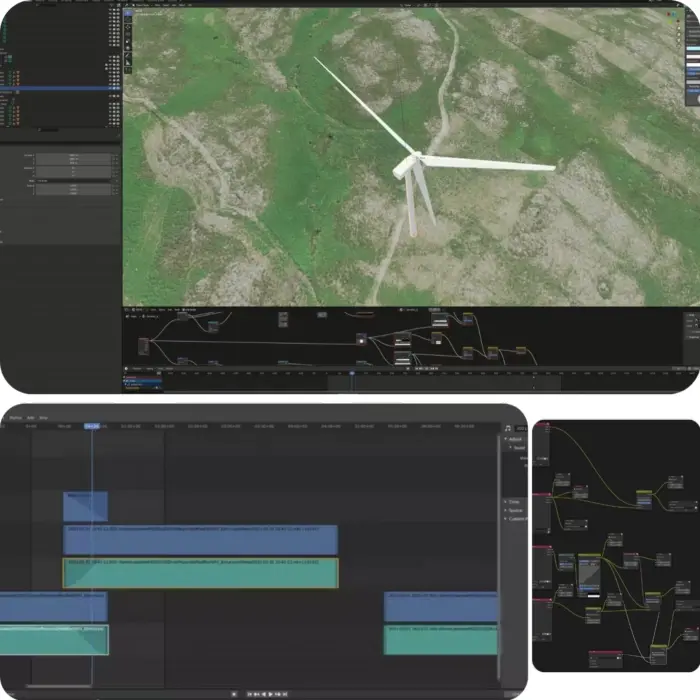
Task: Select the Scale tool in viewport toolbar
Action: pos(128,41)
